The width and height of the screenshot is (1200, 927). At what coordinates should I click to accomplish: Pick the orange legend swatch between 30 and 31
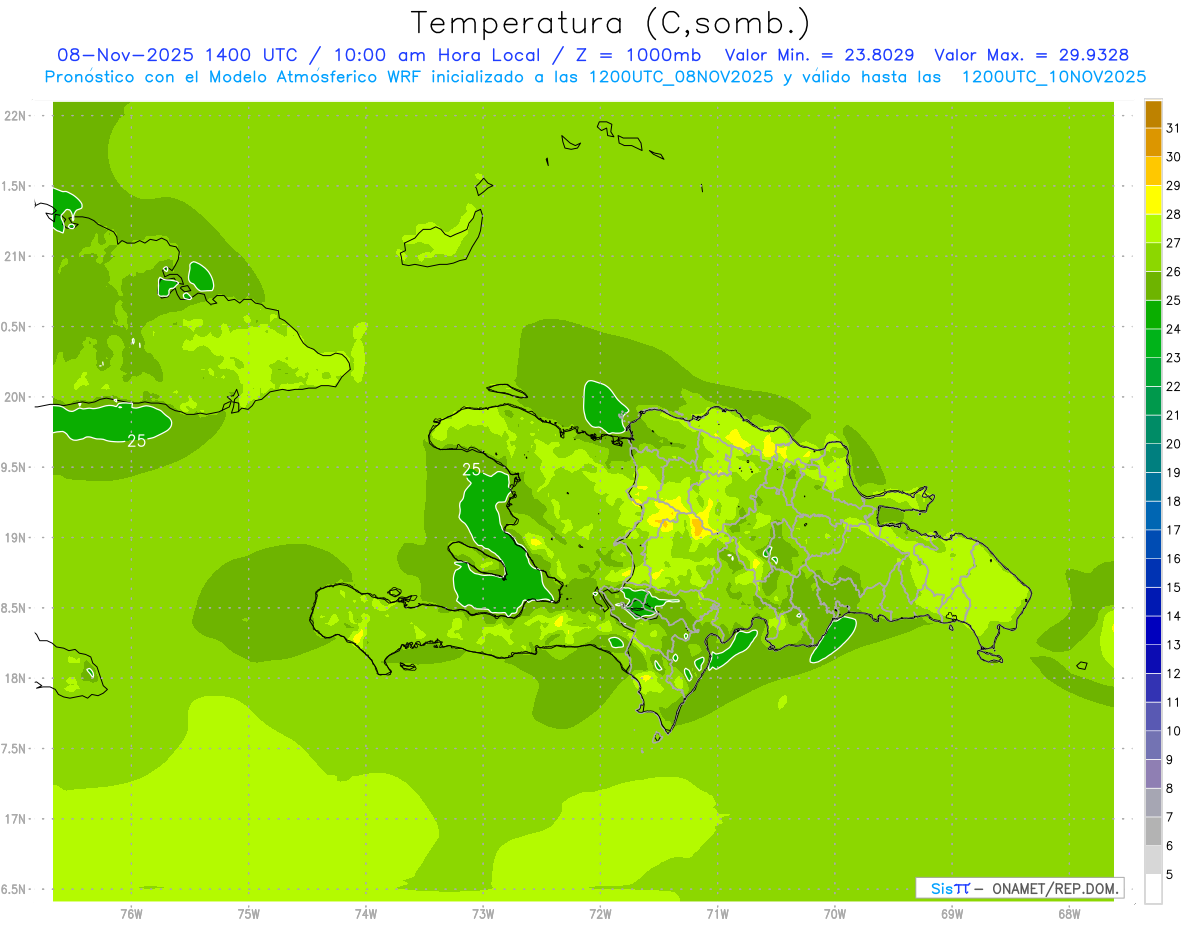tap(1153, 143)
